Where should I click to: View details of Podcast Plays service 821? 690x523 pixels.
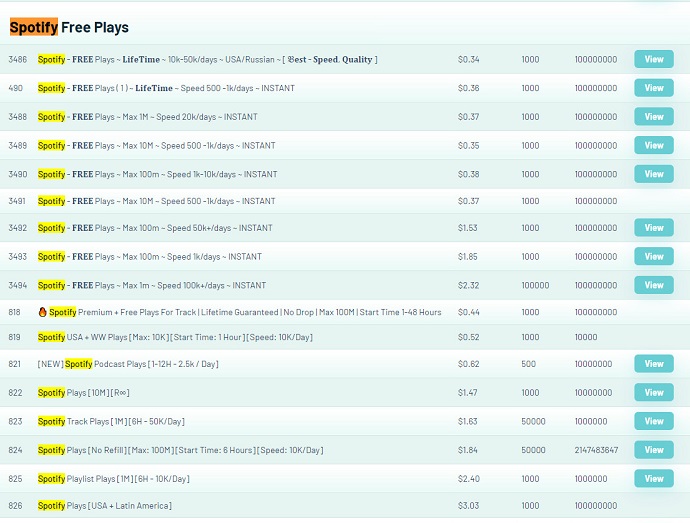(653, 364)
